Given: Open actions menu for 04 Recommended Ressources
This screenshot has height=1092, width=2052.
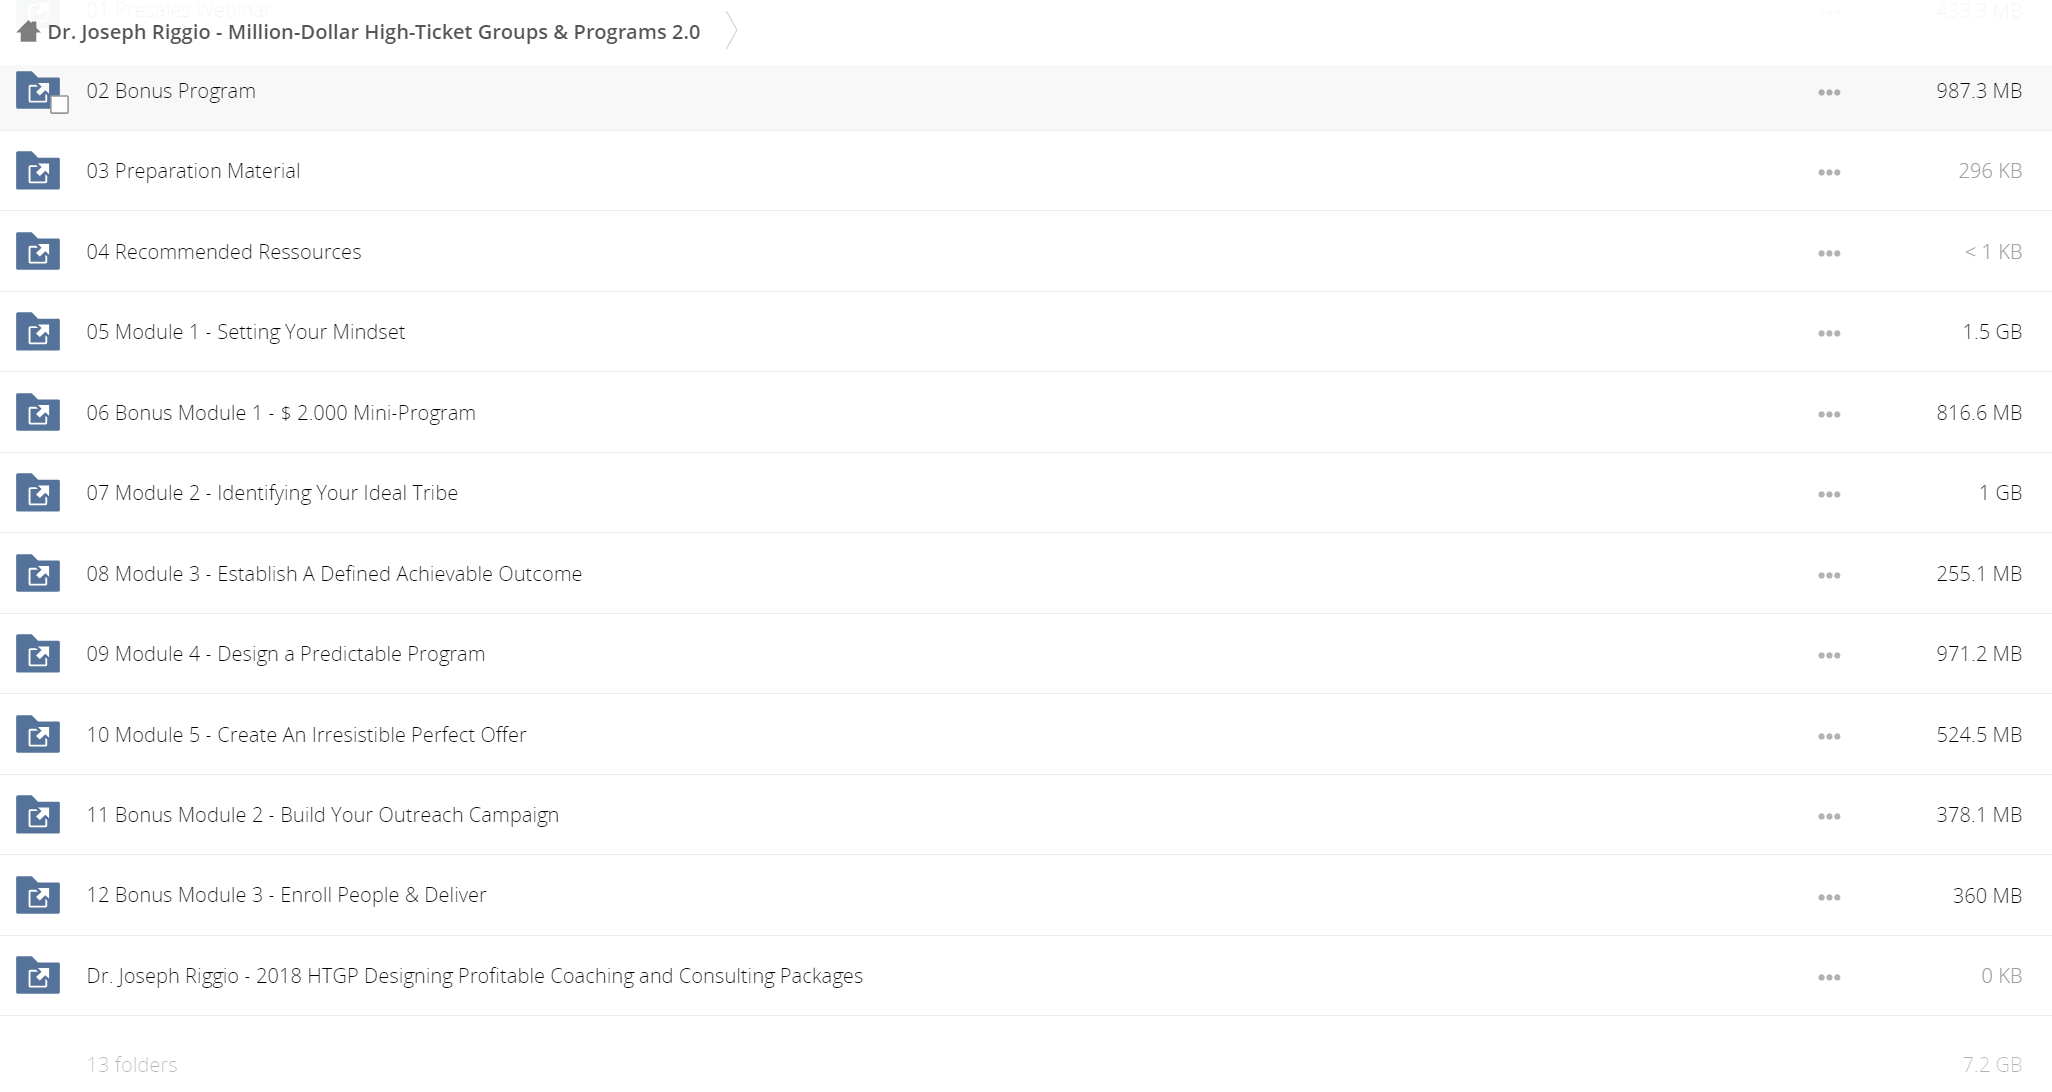Looking at the screenshot, I should pos(1829,253).
